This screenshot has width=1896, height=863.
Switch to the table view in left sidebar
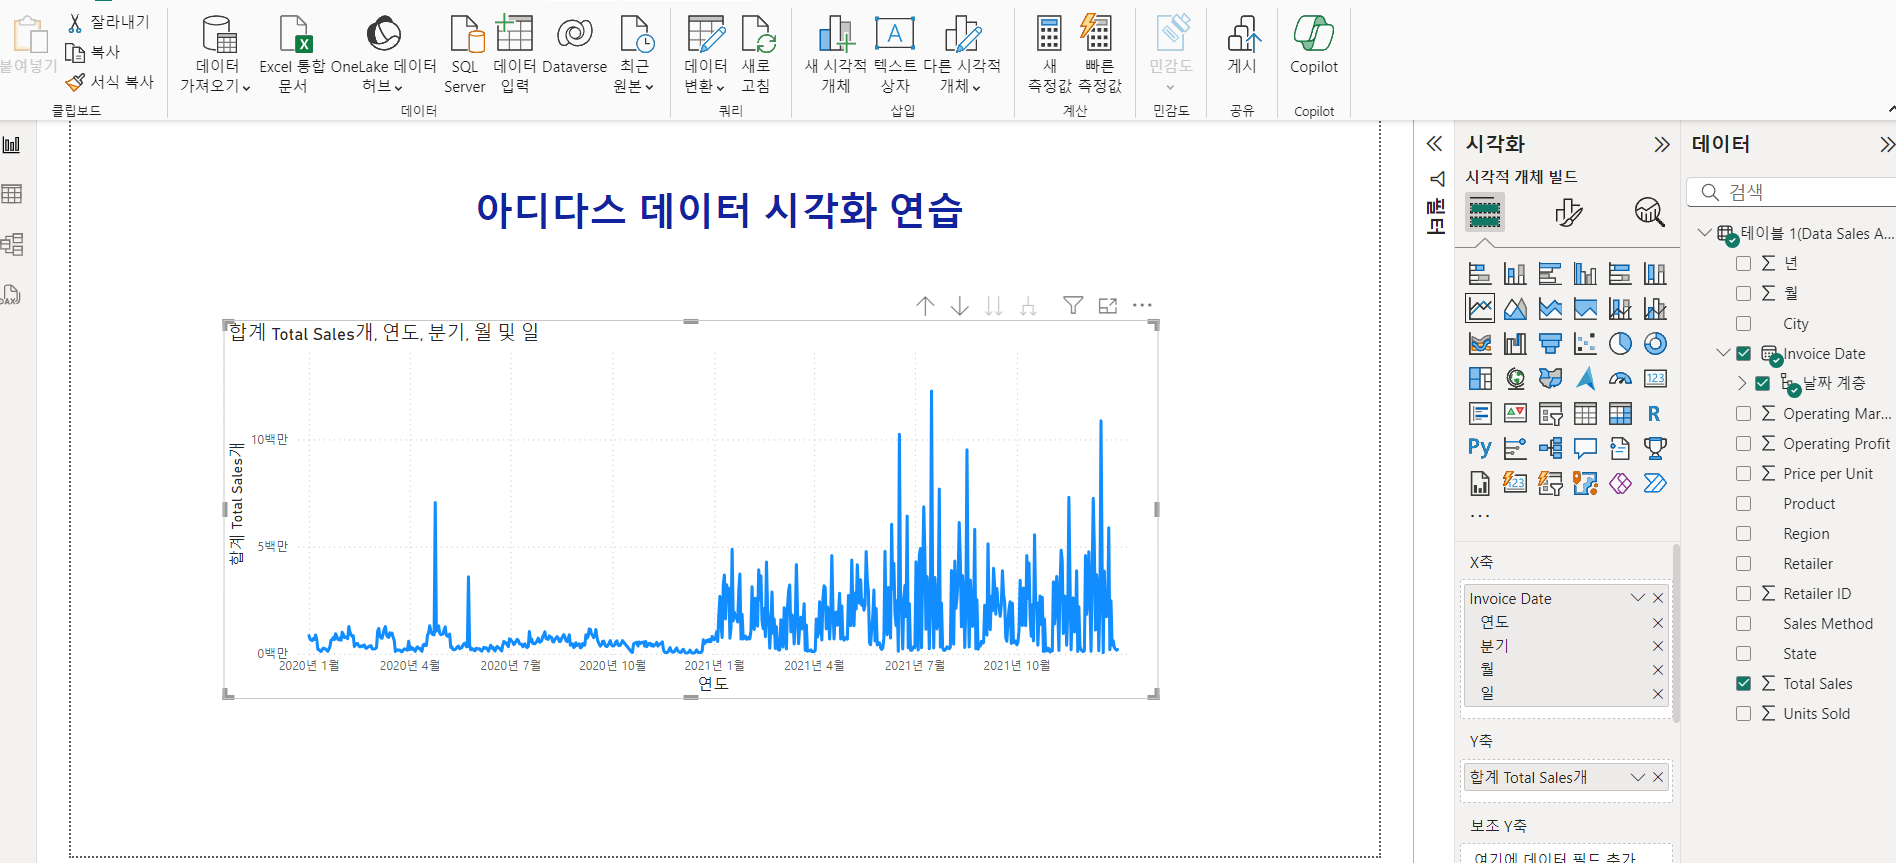(12, 194)
